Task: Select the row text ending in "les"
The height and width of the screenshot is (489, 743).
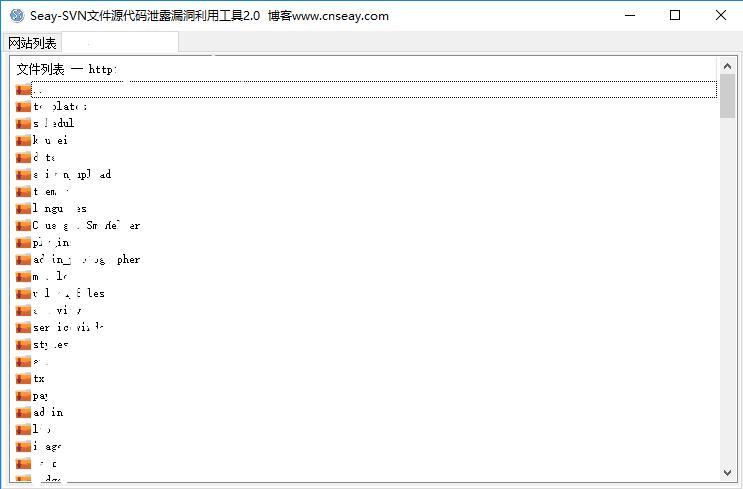Action: [68, 293]
